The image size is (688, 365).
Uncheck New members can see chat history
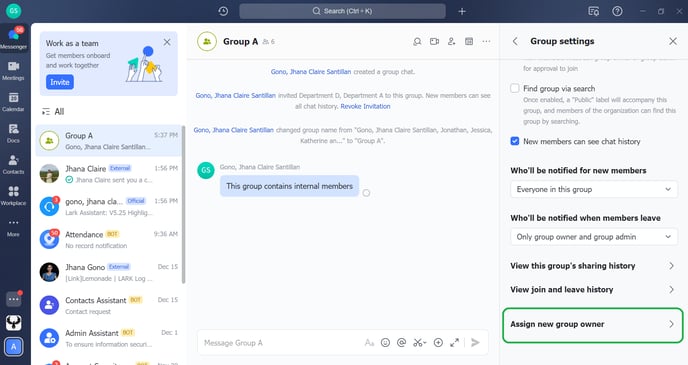coord(515,141)
